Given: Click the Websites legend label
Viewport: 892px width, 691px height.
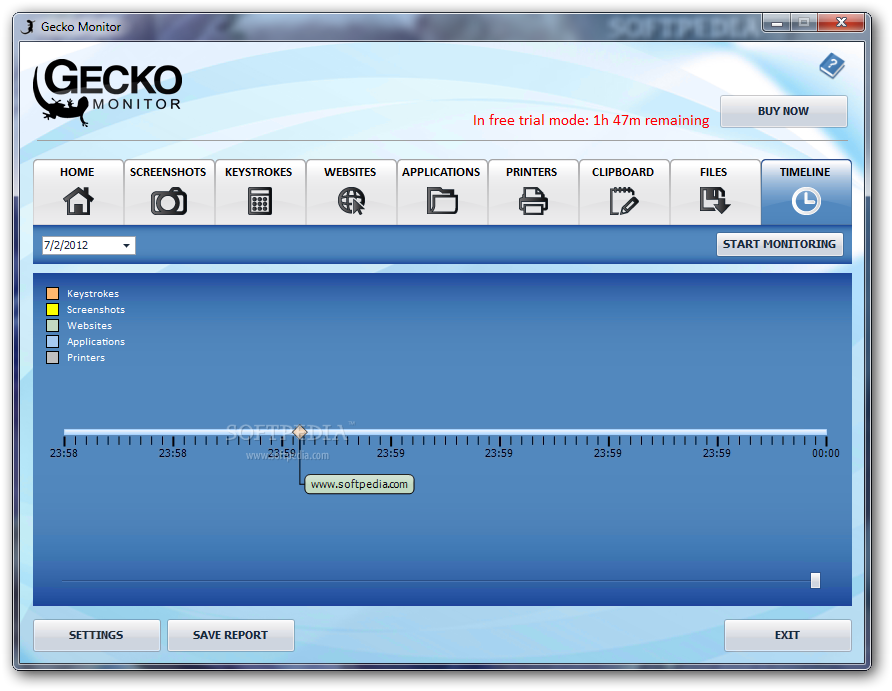Looking at the screenshot, I should (89, 325).
